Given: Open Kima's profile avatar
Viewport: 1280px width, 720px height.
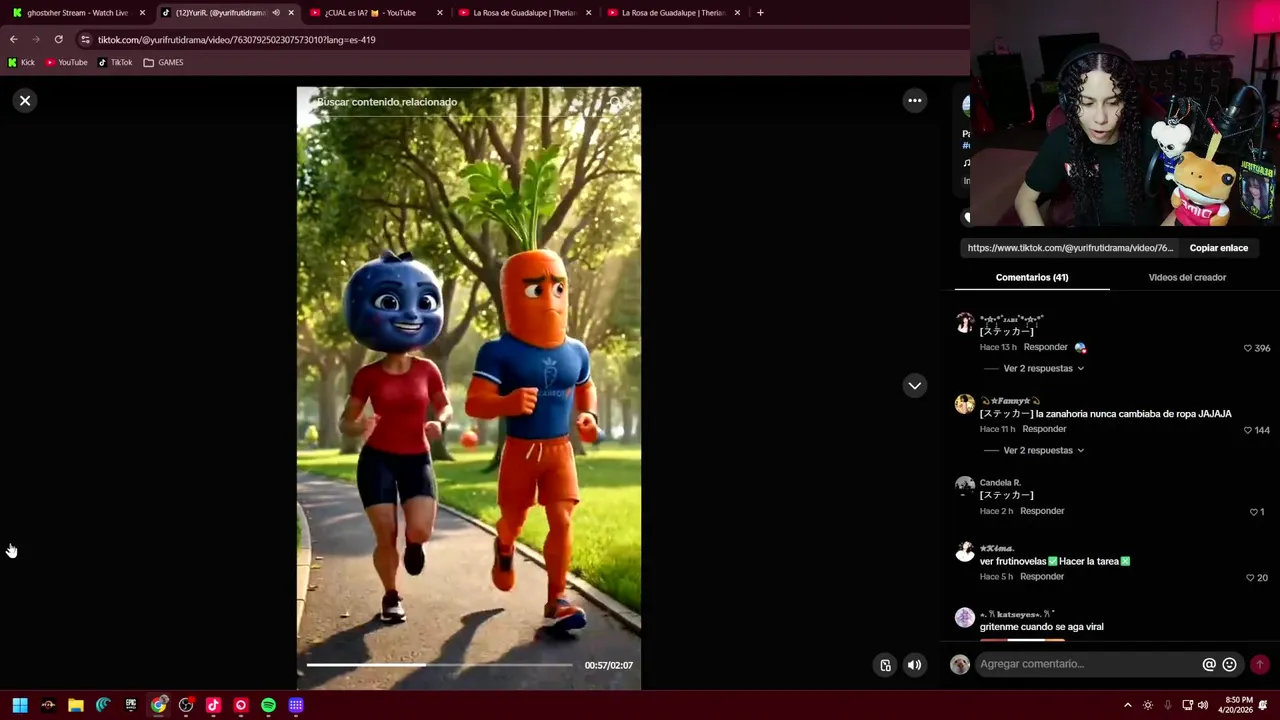Looking at the screenshot, I should pos(964,552).
